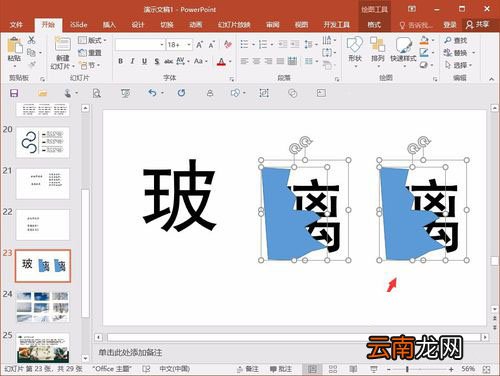Click the Shape Fill paint bucket icon

click(424, 40)
